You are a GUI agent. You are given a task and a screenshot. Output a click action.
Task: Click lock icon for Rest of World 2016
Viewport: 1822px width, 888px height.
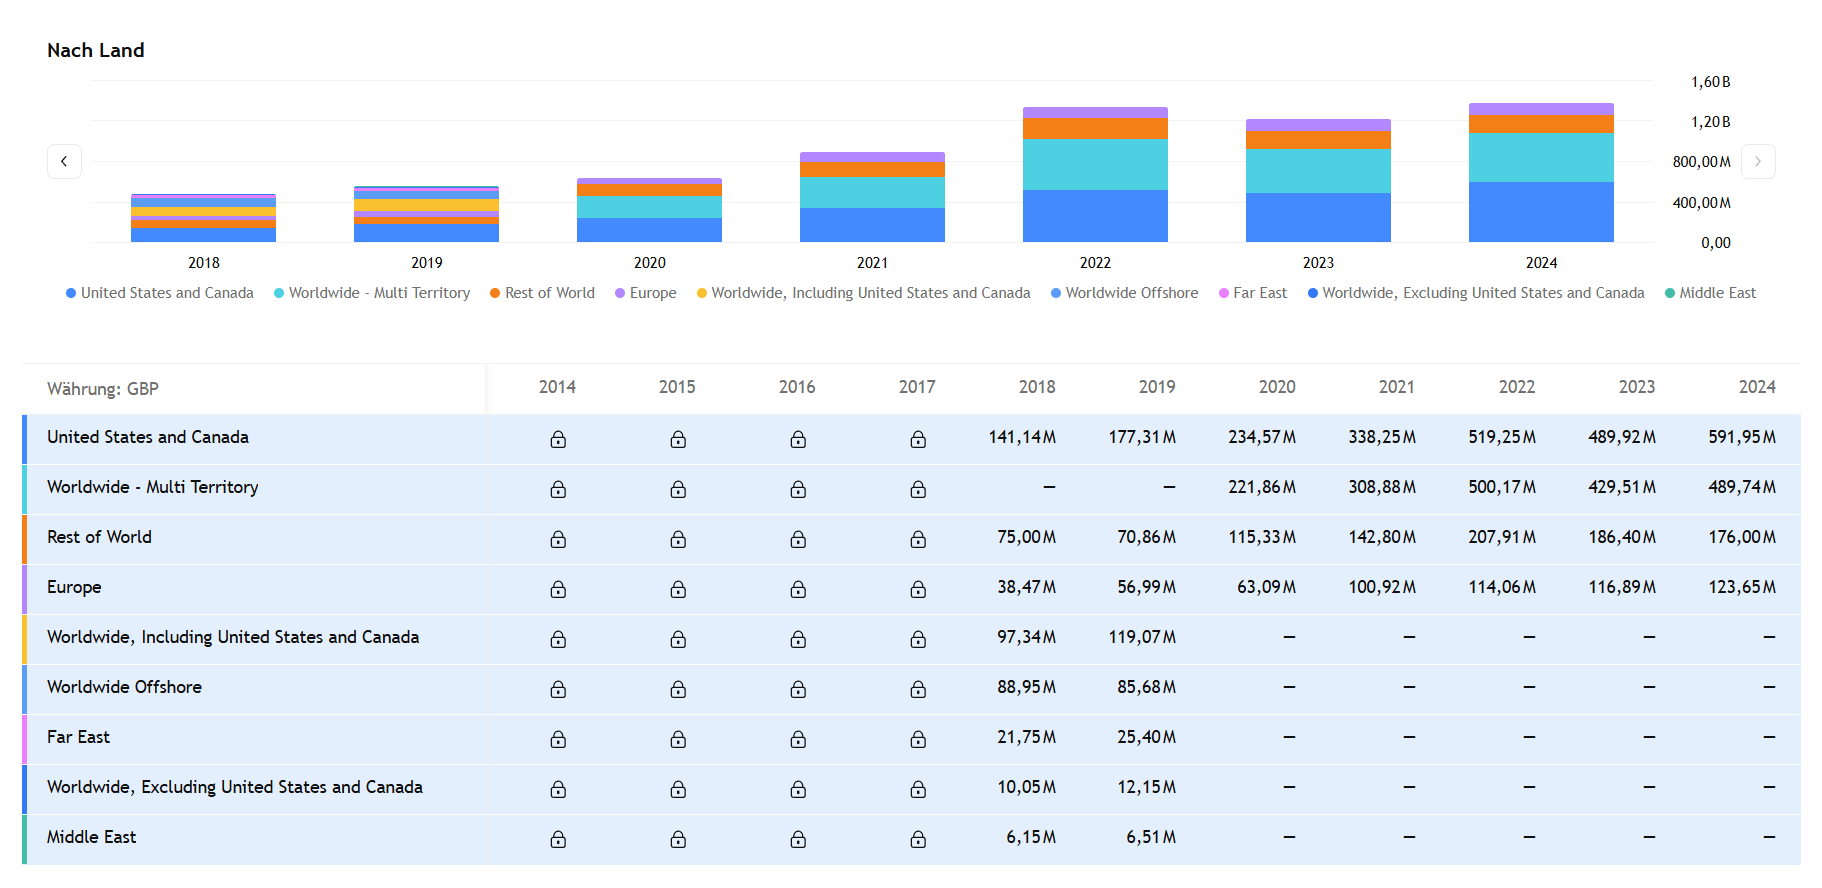pyautogui.click(x=798, y=539)
